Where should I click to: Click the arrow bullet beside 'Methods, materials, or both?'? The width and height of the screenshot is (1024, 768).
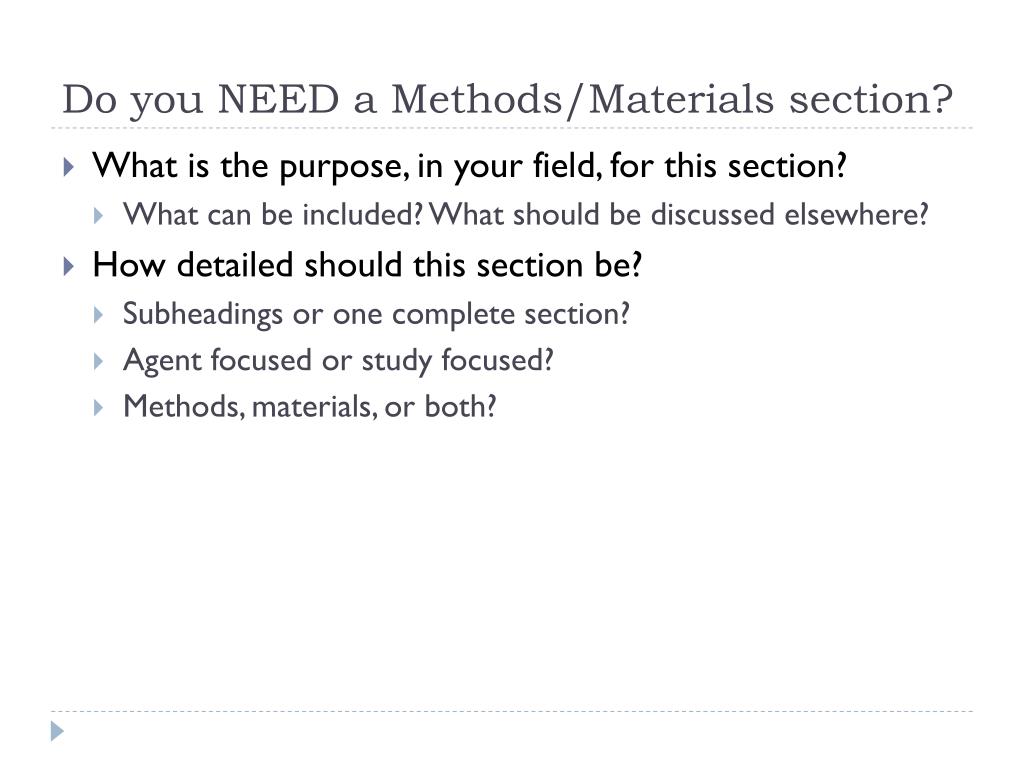99,408
